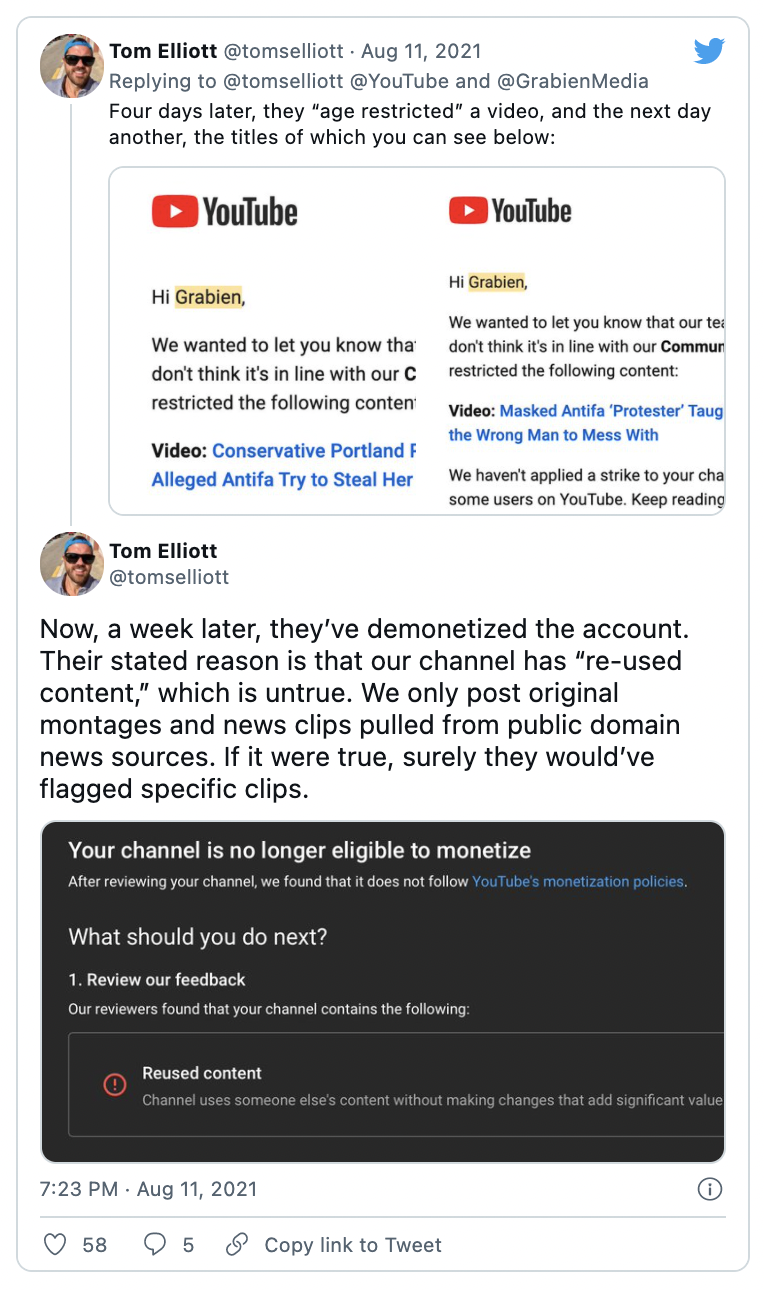Click the right YouTube logo in email
The width and height of the screenshot is (764, 1290).
coord(510,211)
